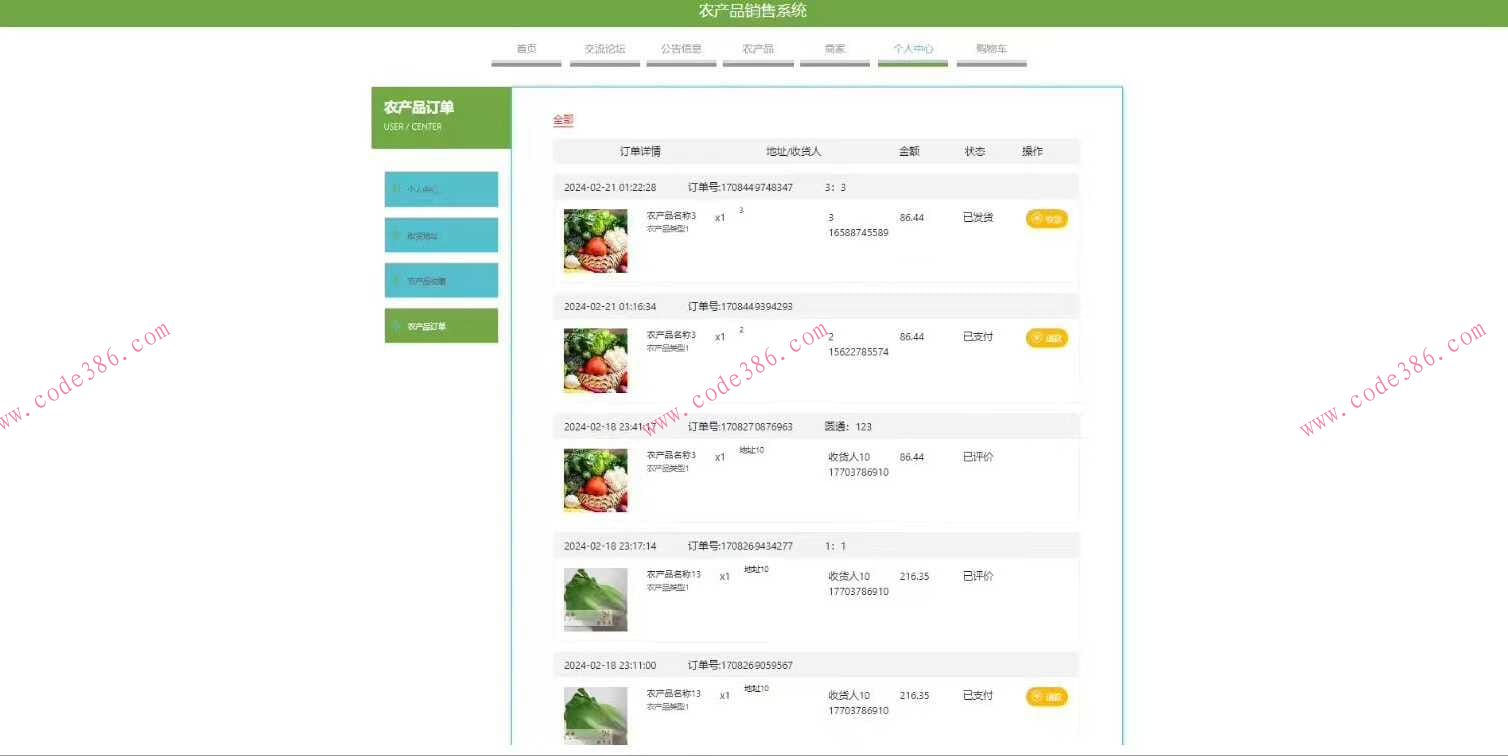Viewport: 1508px width, 756px height.
Task: View the 公告信息 announcements section
Action: pos(680,47)
